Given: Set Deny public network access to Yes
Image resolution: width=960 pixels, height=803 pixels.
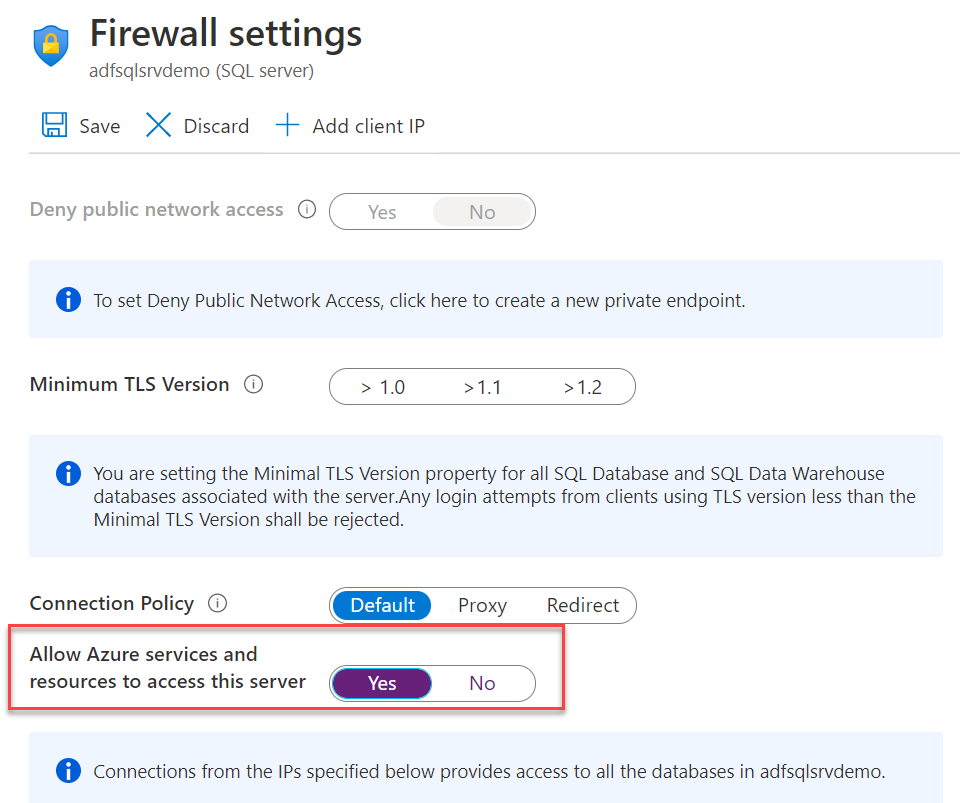Looking at the screenshot, I should coord(382,211).
